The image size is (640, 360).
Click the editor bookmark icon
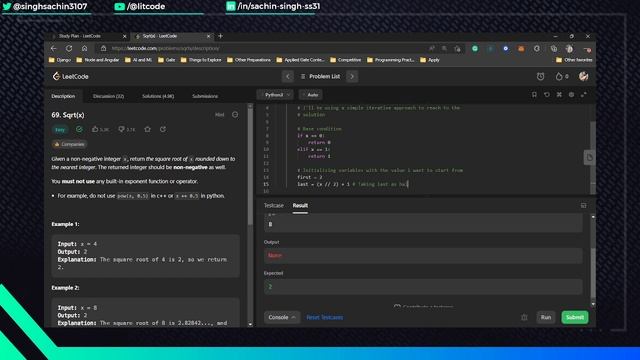pos(534,95)
